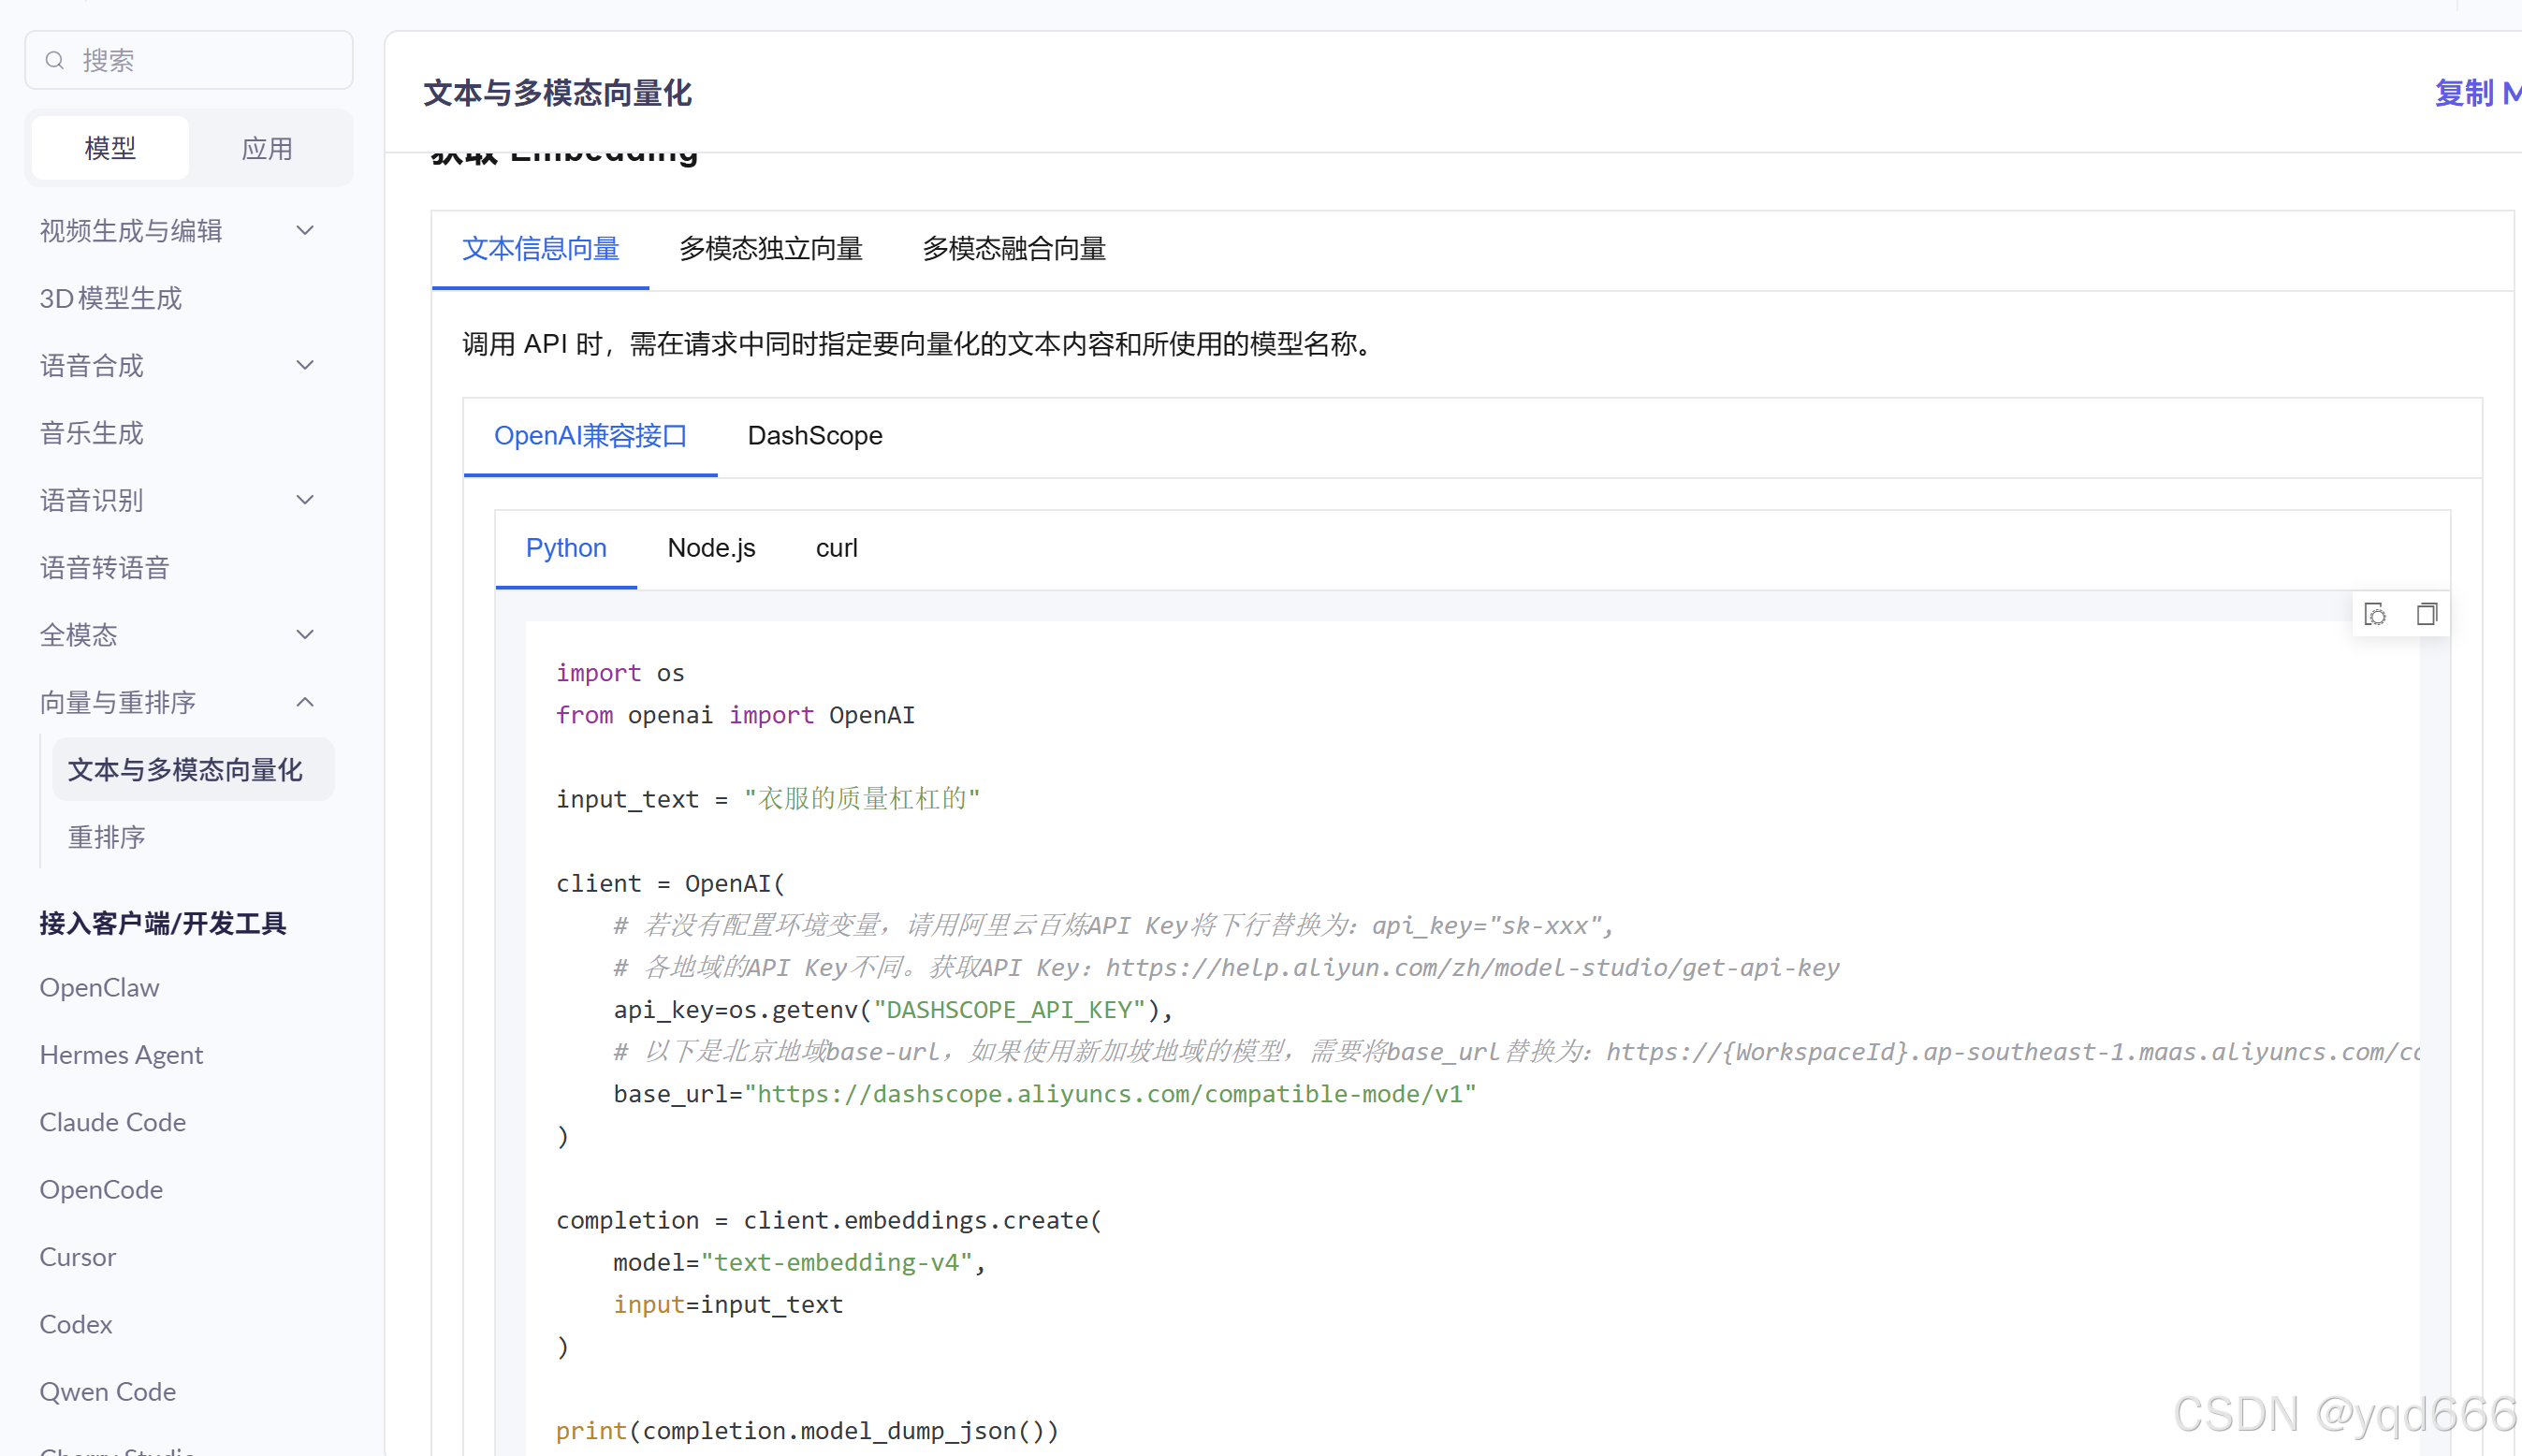This screenshot has width=2522, height=1456.
Task: Copy the code with the copy icon
Action: (x=2427, y=614)
